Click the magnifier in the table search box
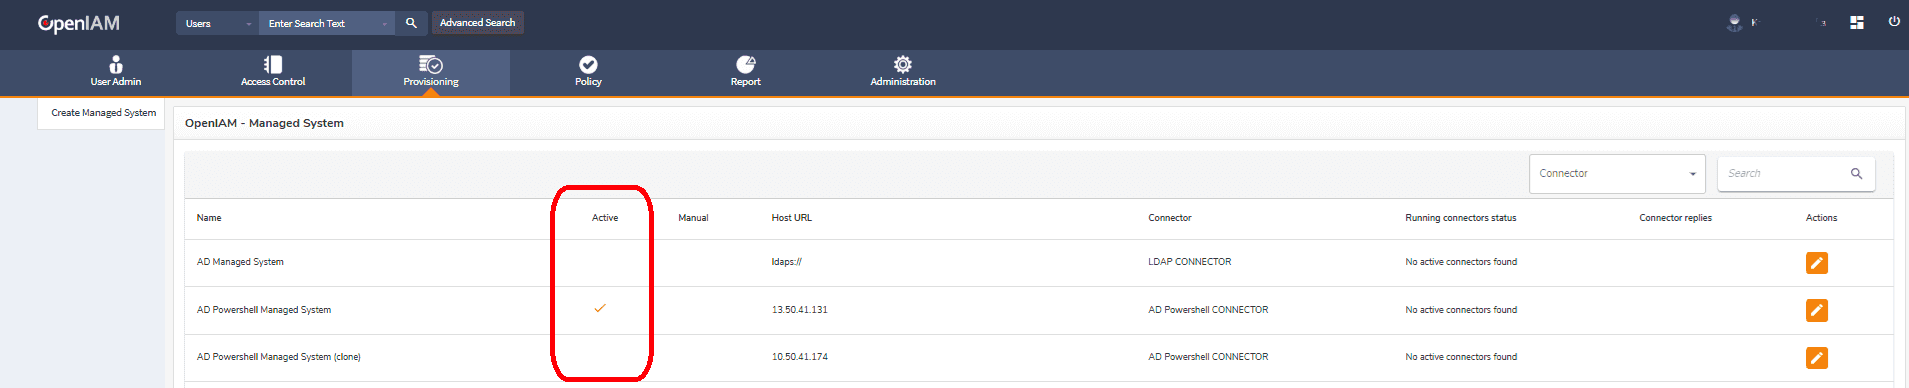 [x=1856, y=174]
